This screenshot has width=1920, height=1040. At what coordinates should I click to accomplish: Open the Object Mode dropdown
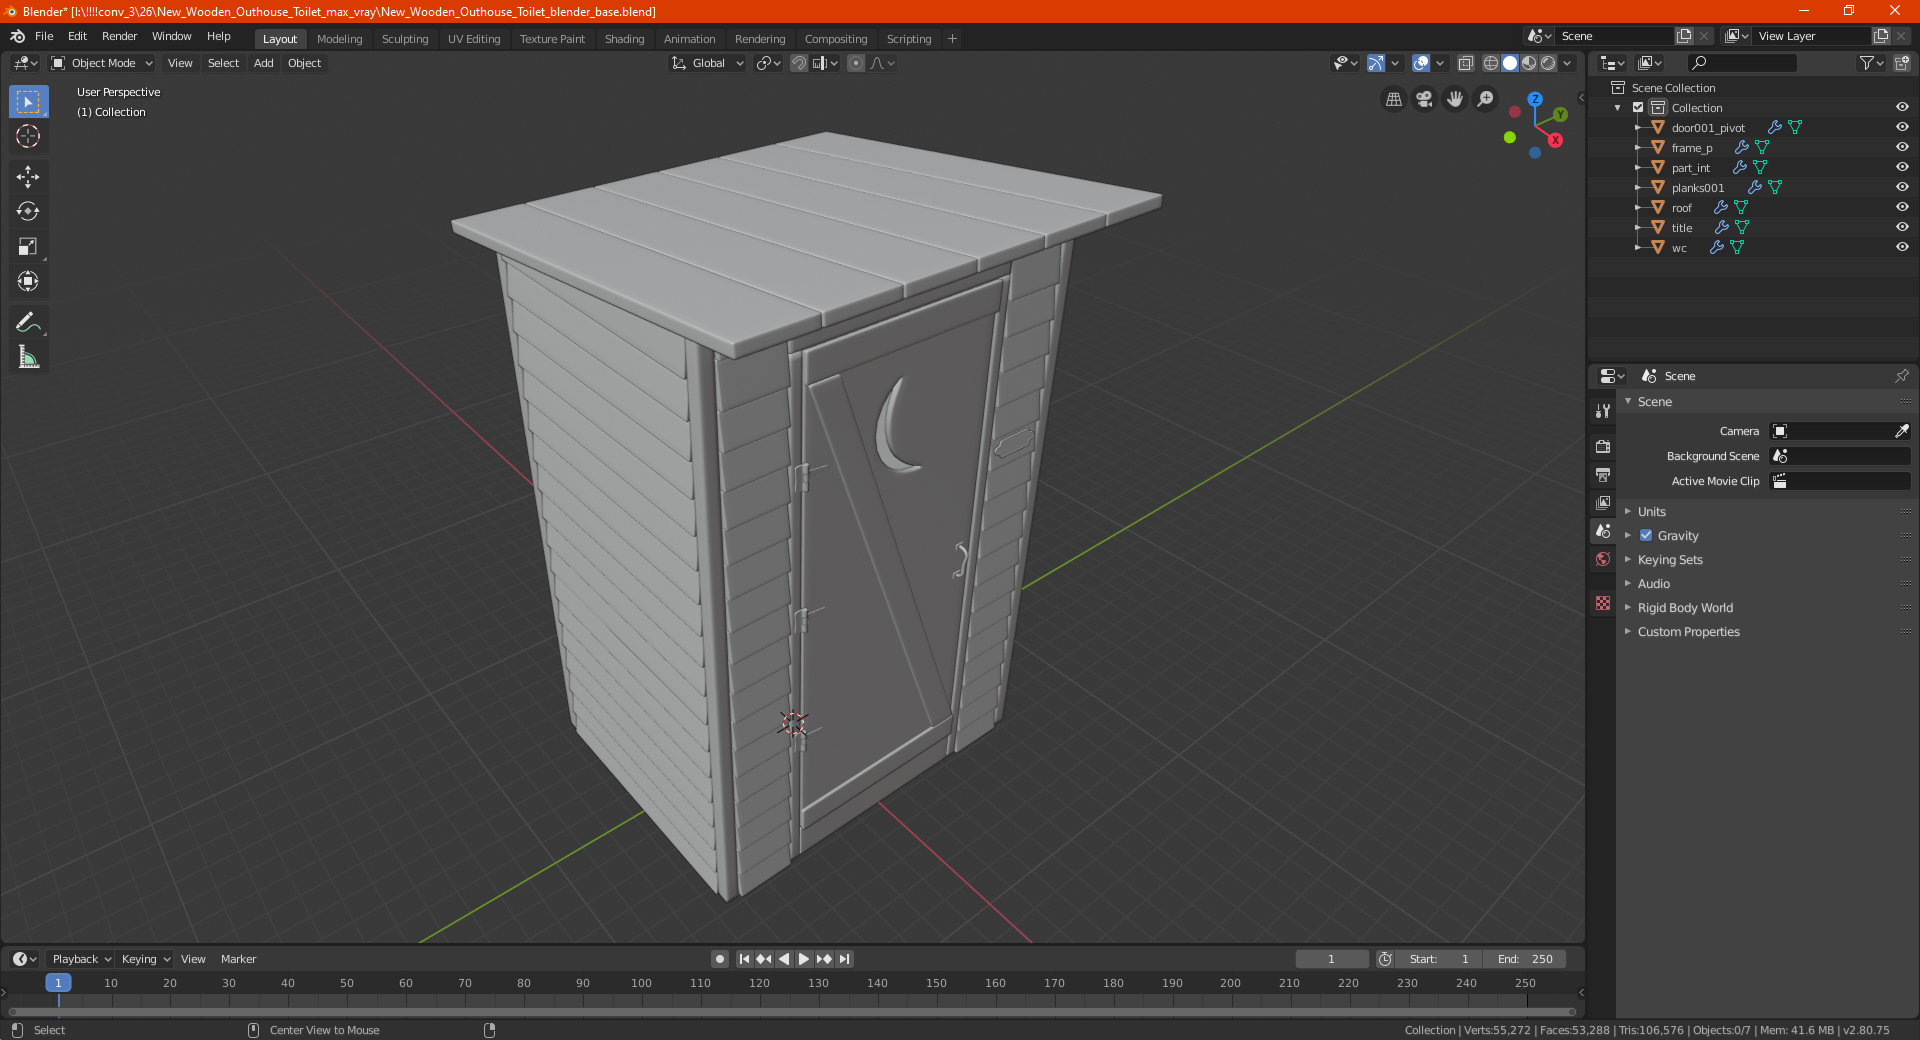pos(101,63)
